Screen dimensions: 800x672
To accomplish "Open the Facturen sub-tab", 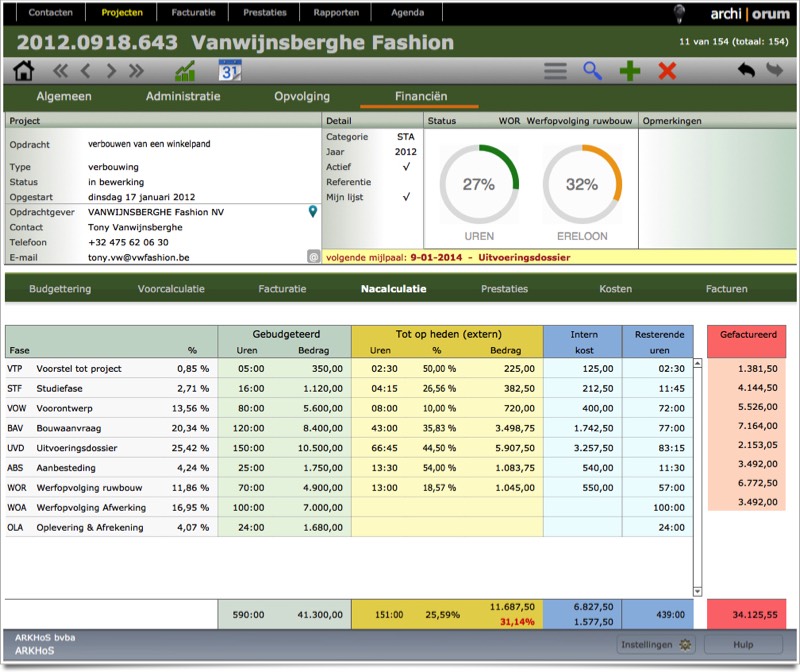I will tap(727, 289).
